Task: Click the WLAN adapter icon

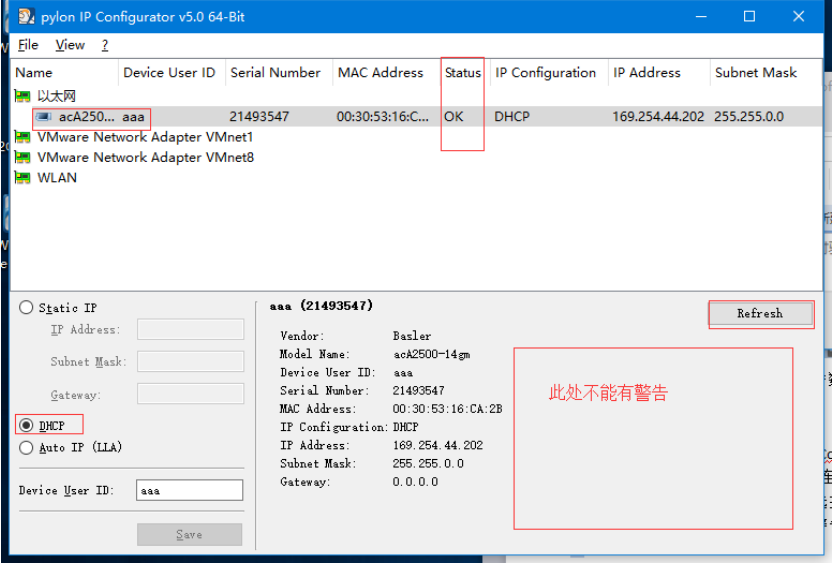Action: pyautogui.click(x=22, y=178)
